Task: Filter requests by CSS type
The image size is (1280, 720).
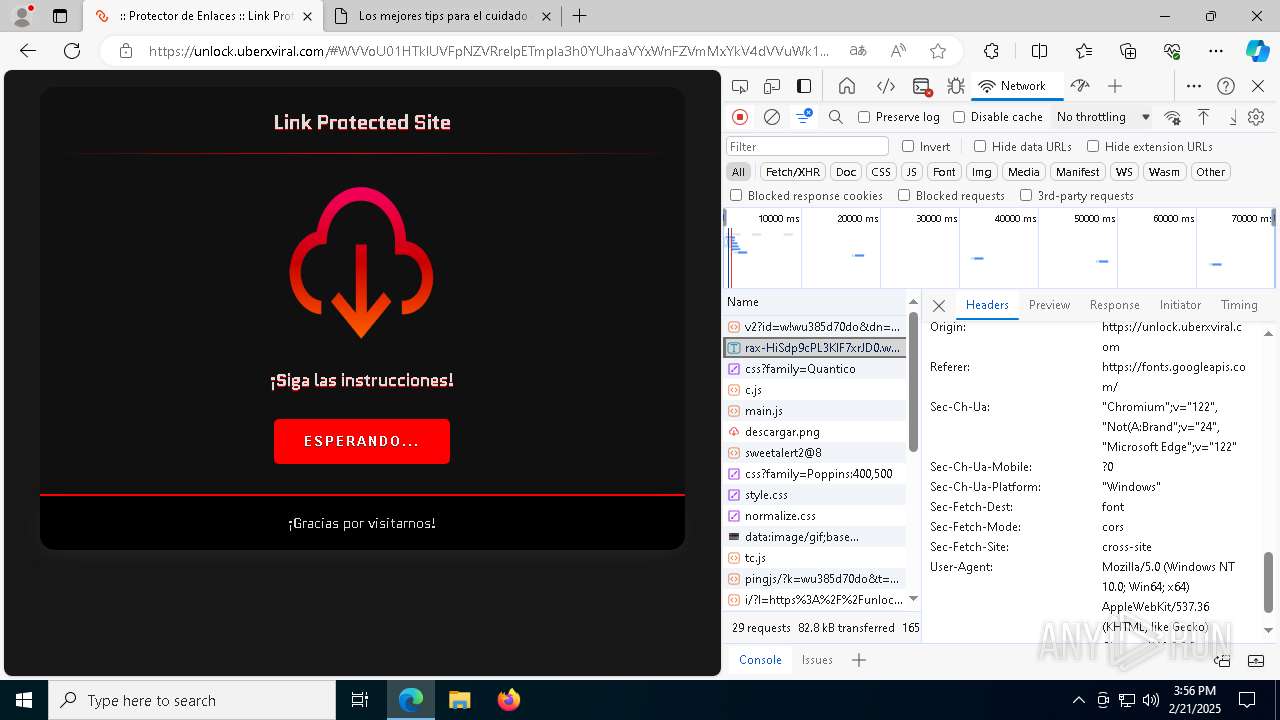Action: point(880,172)
